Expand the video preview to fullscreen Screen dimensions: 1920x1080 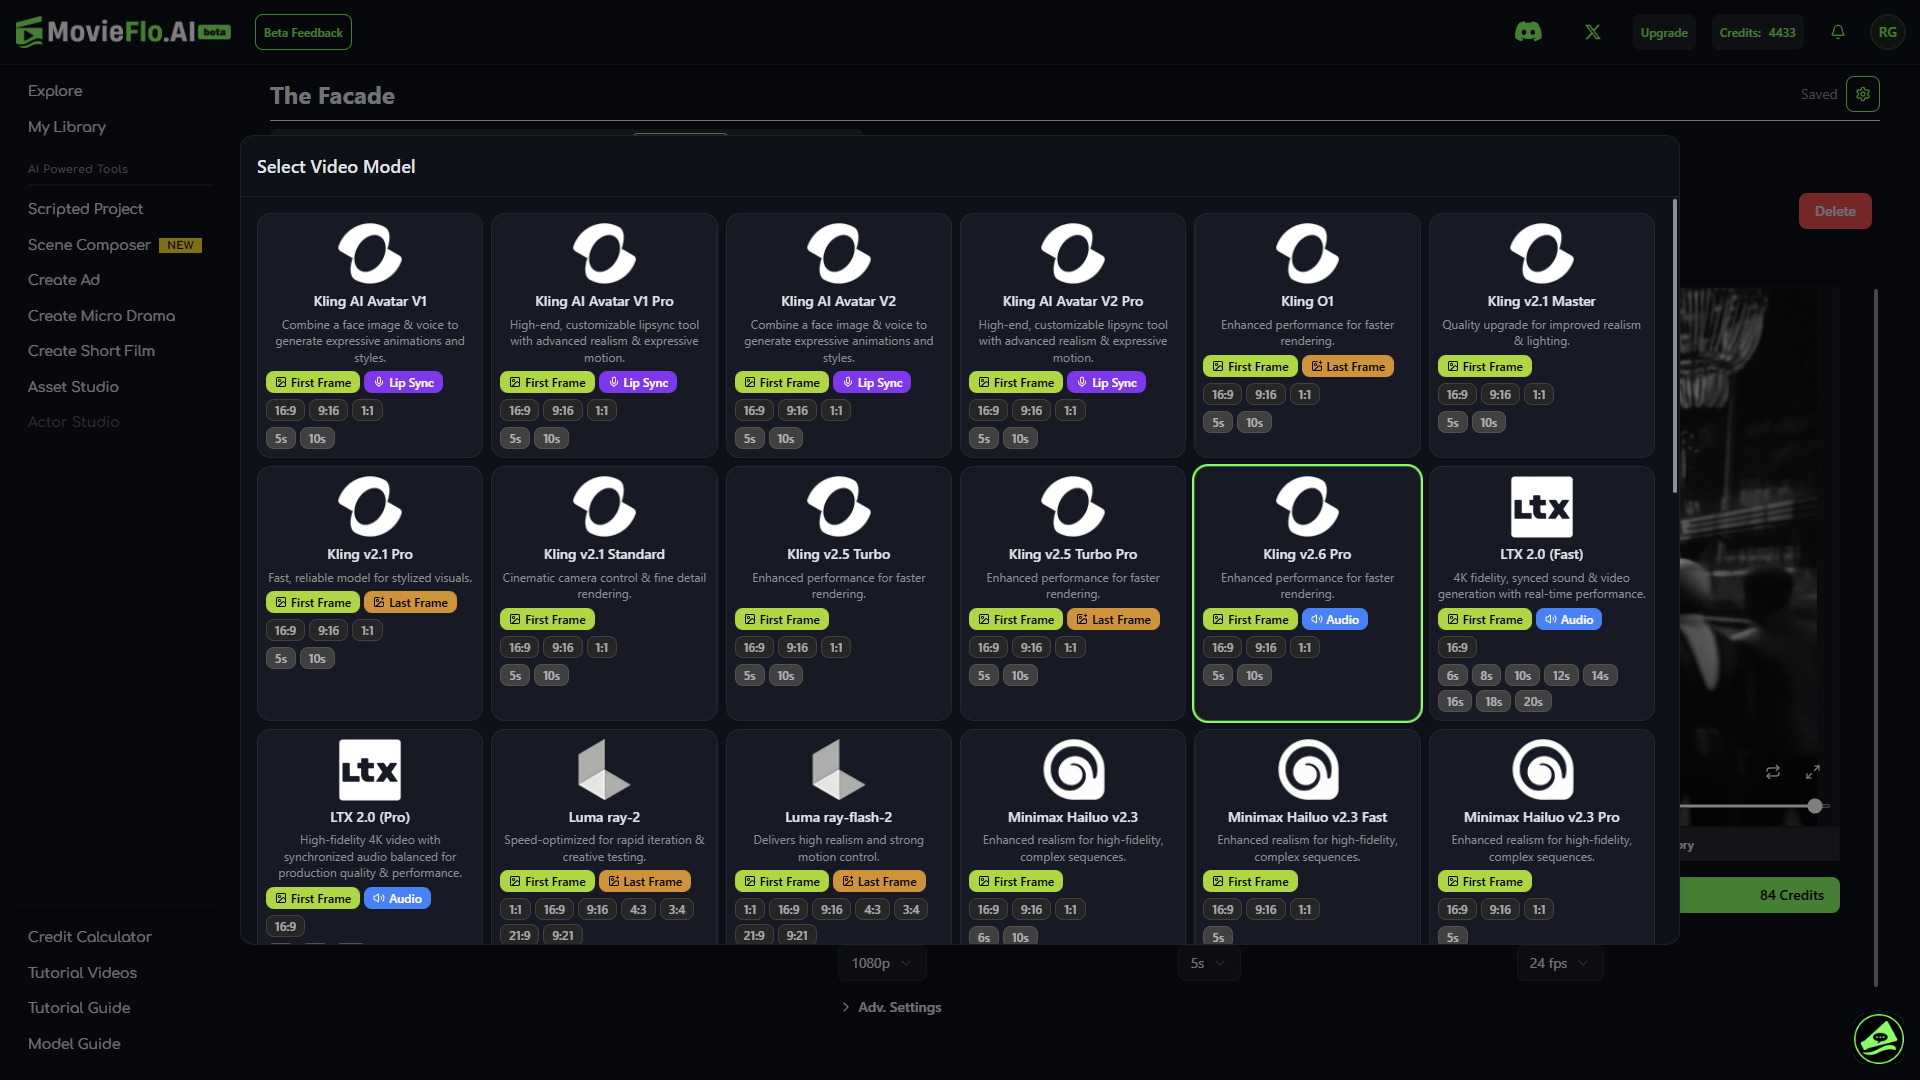(x=1814, y=772)
